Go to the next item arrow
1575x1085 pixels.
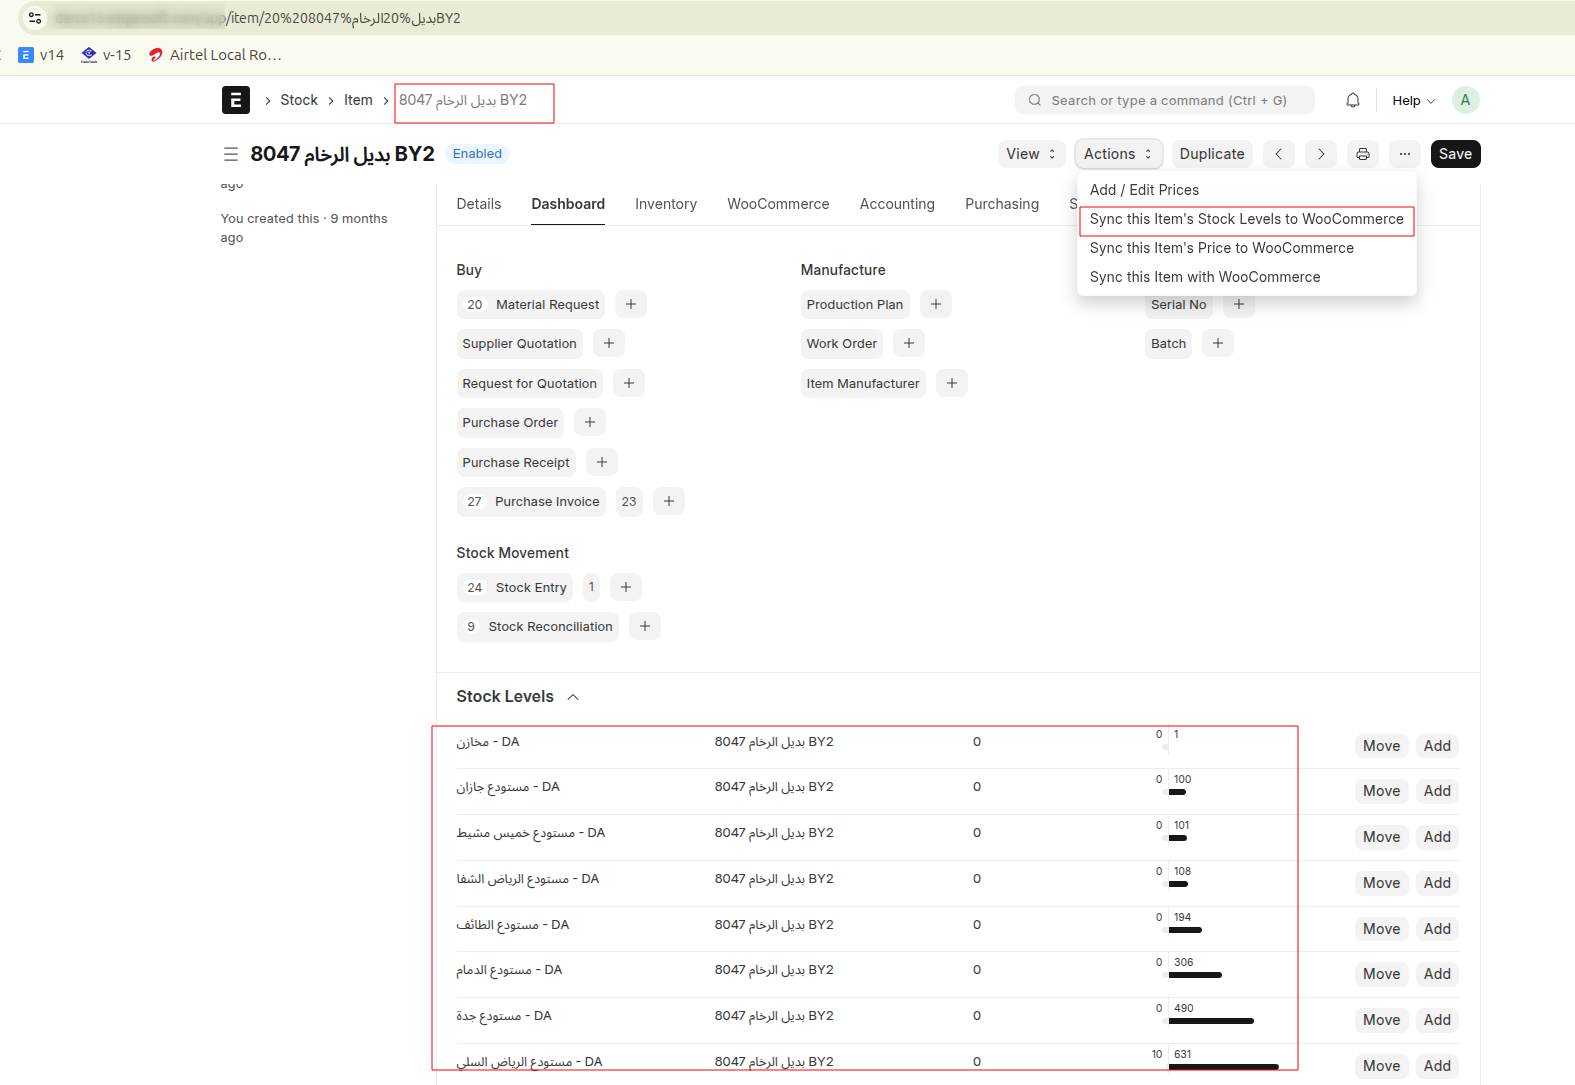1320,154
